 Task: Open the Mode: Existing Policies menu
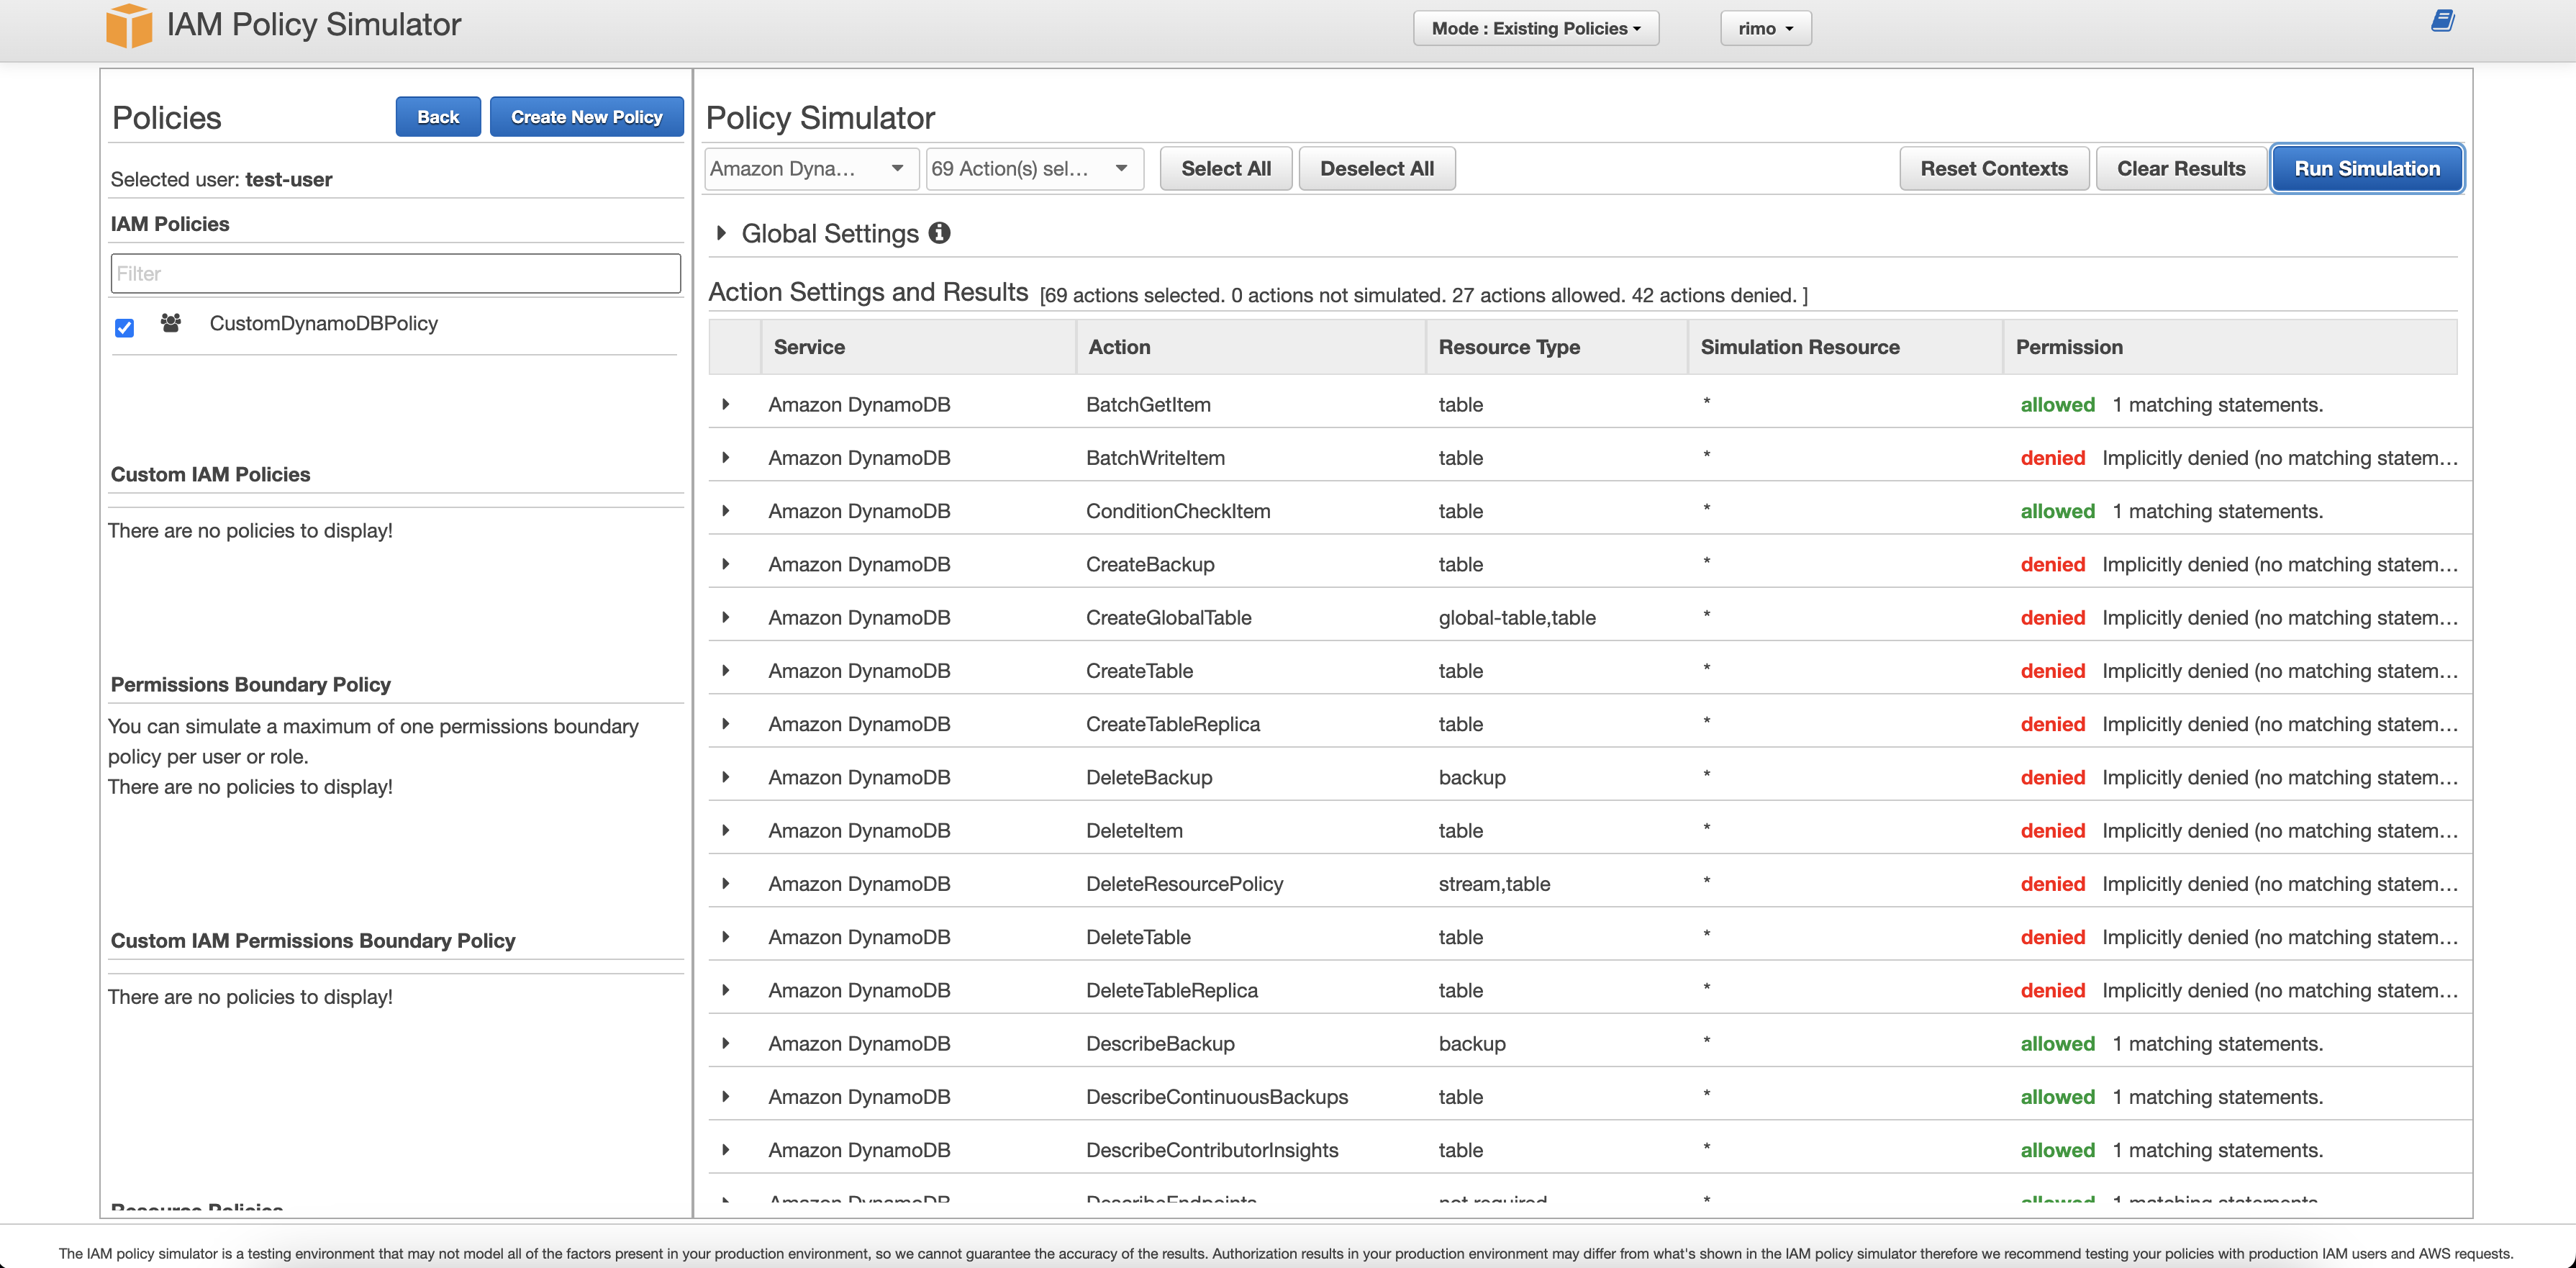tap(1535, 28)
